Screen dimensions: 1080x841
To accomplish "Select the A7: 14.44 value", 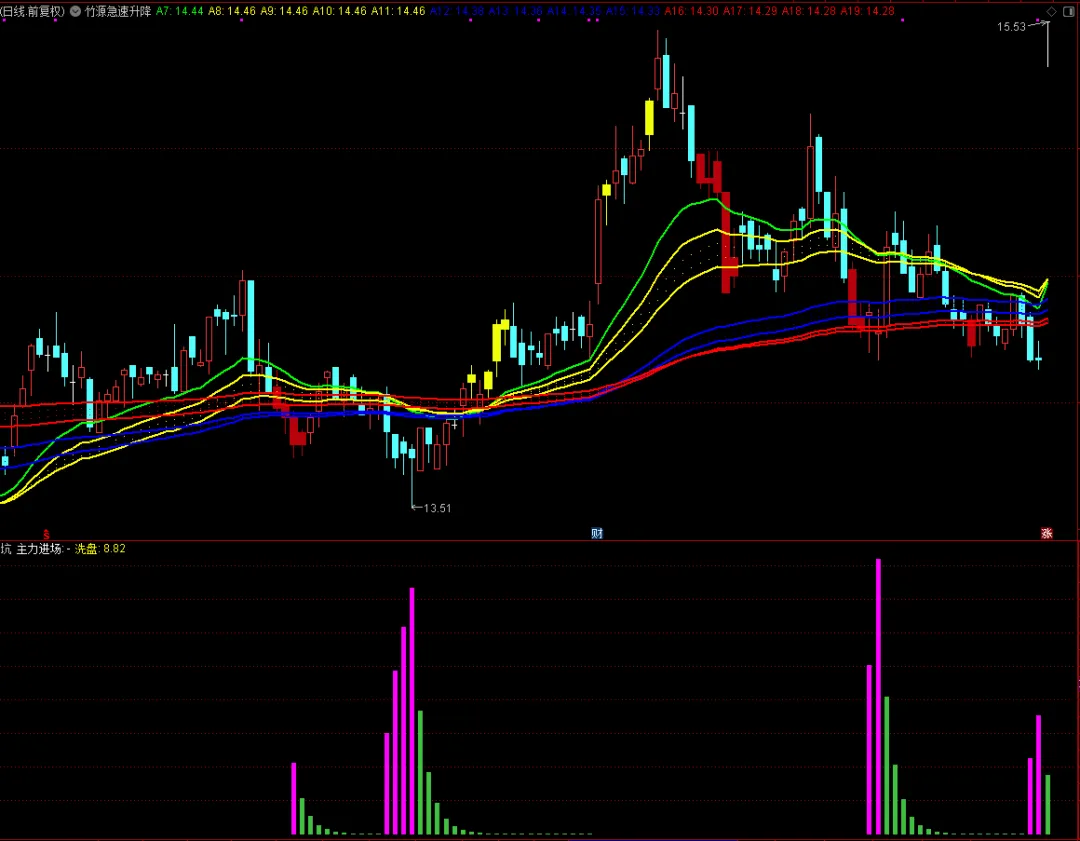I will click(x=180, y=12).
